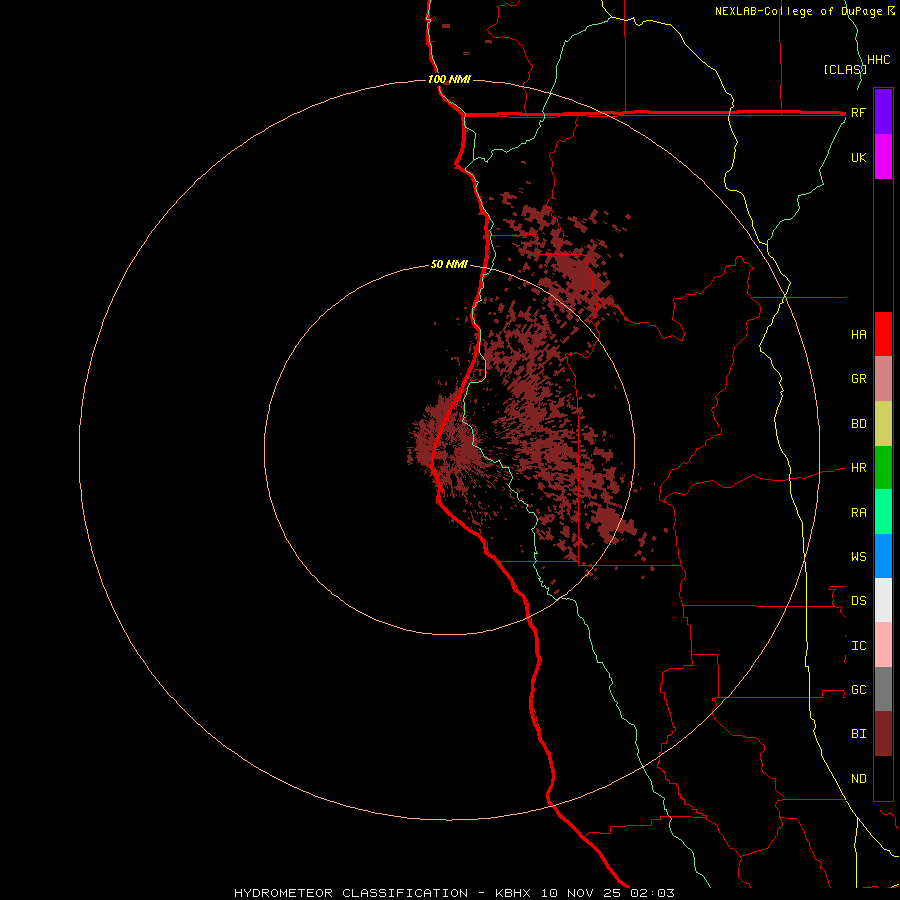Select the 'GC' legend label
Viewport: 900px width, 900px height.
coord(858,690)
